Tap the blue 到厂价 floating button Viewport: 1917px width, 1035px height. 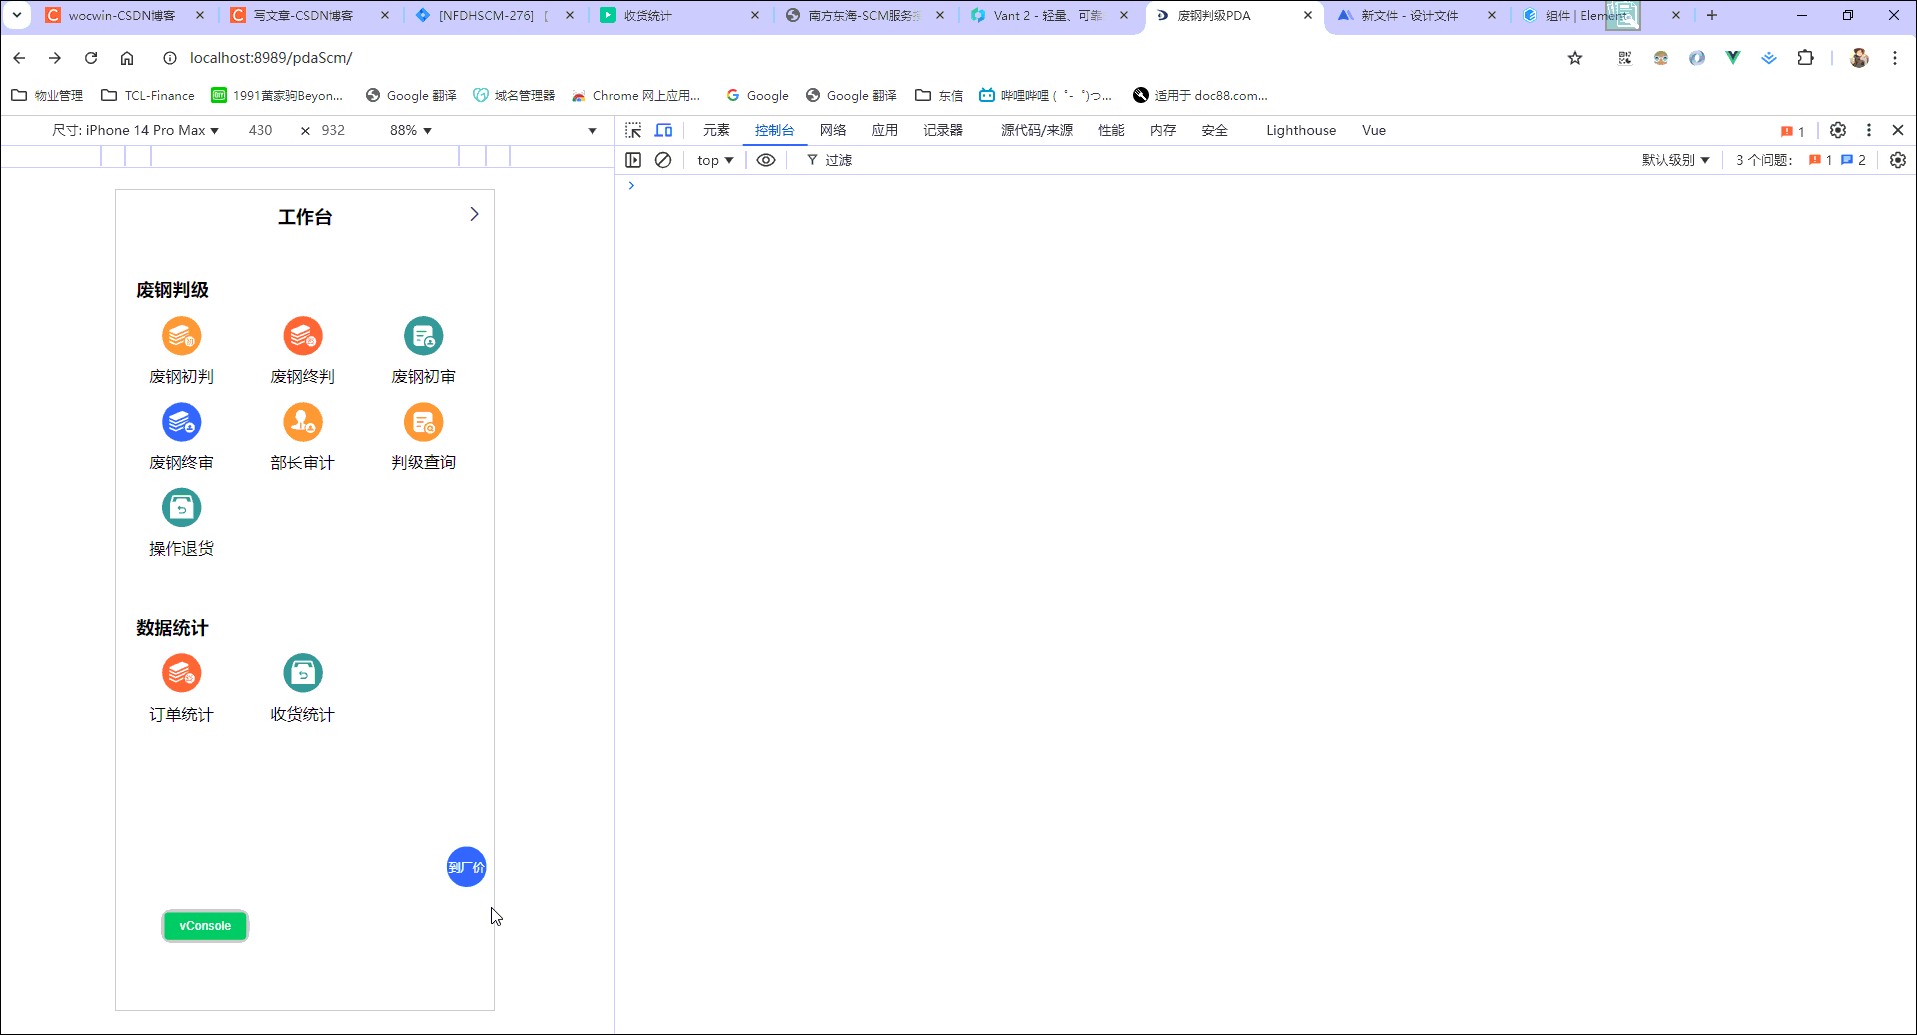[466, 867]
